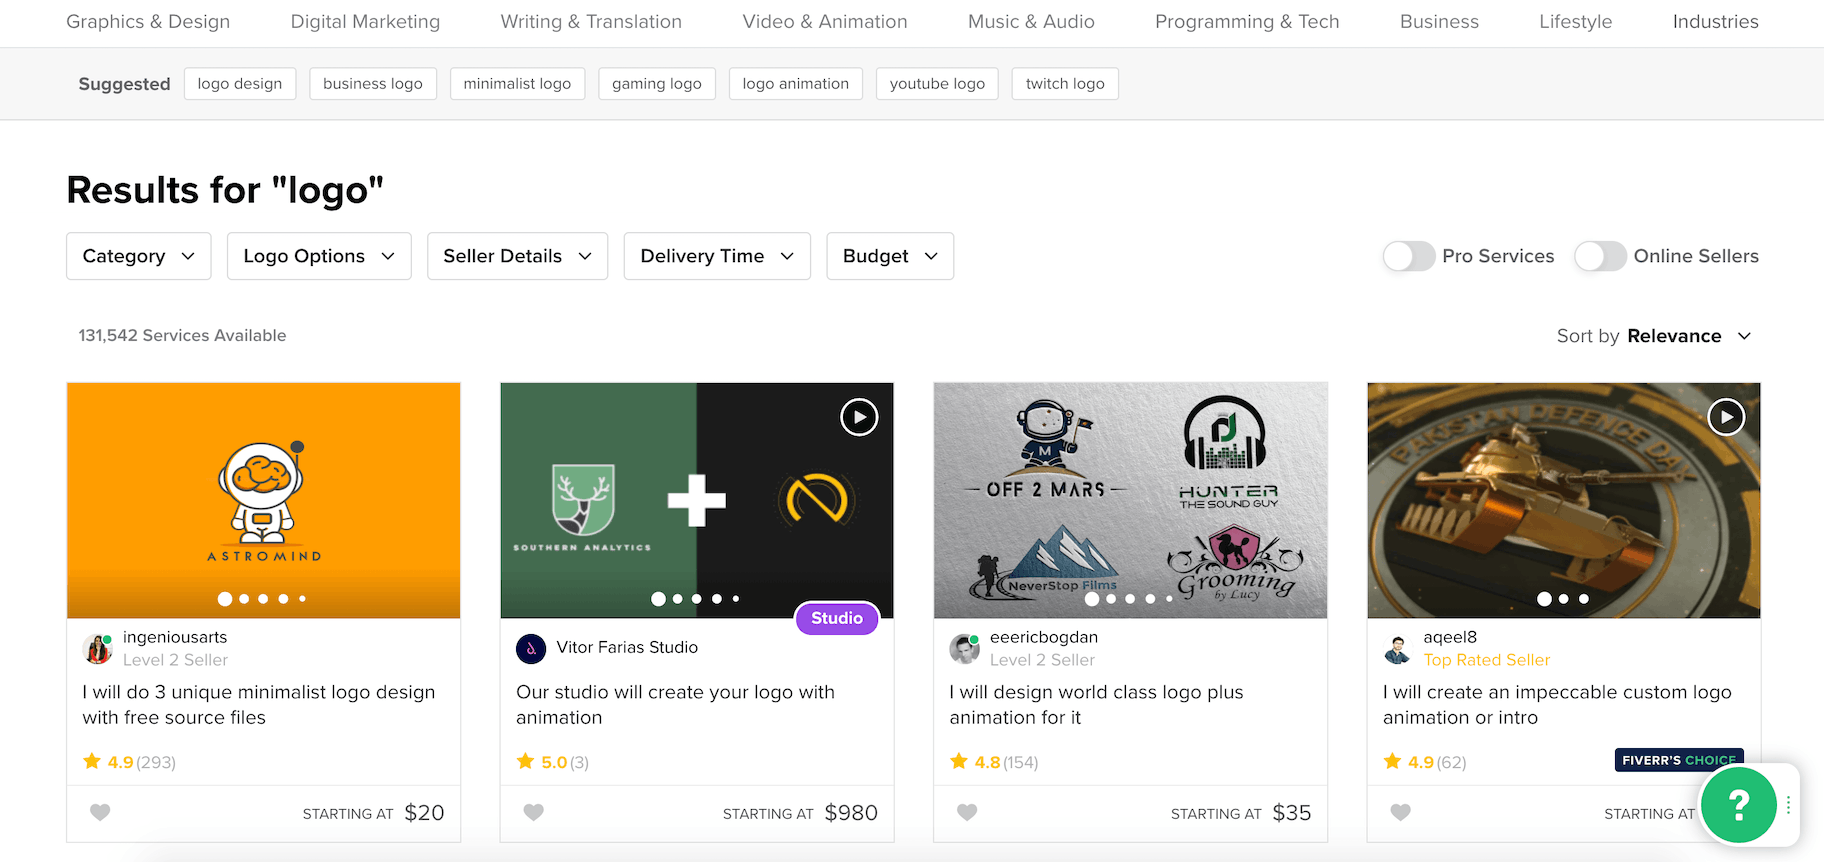Click the 'twitch logo' suggestion
The height and width of the screenshot is (862, 1824).
pyautogui.click(x=1065, y=84)
